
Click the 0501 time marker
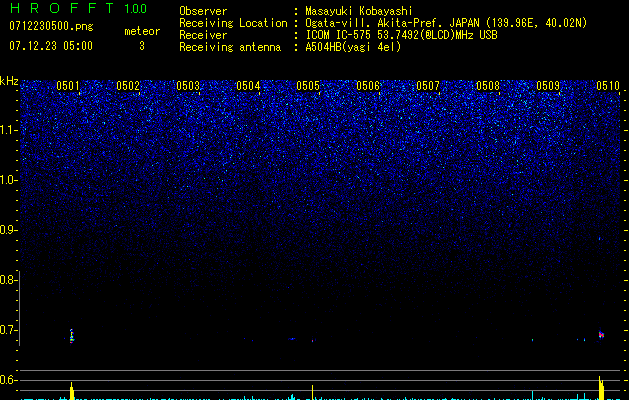pyautogui.click(x=68, y=86)
